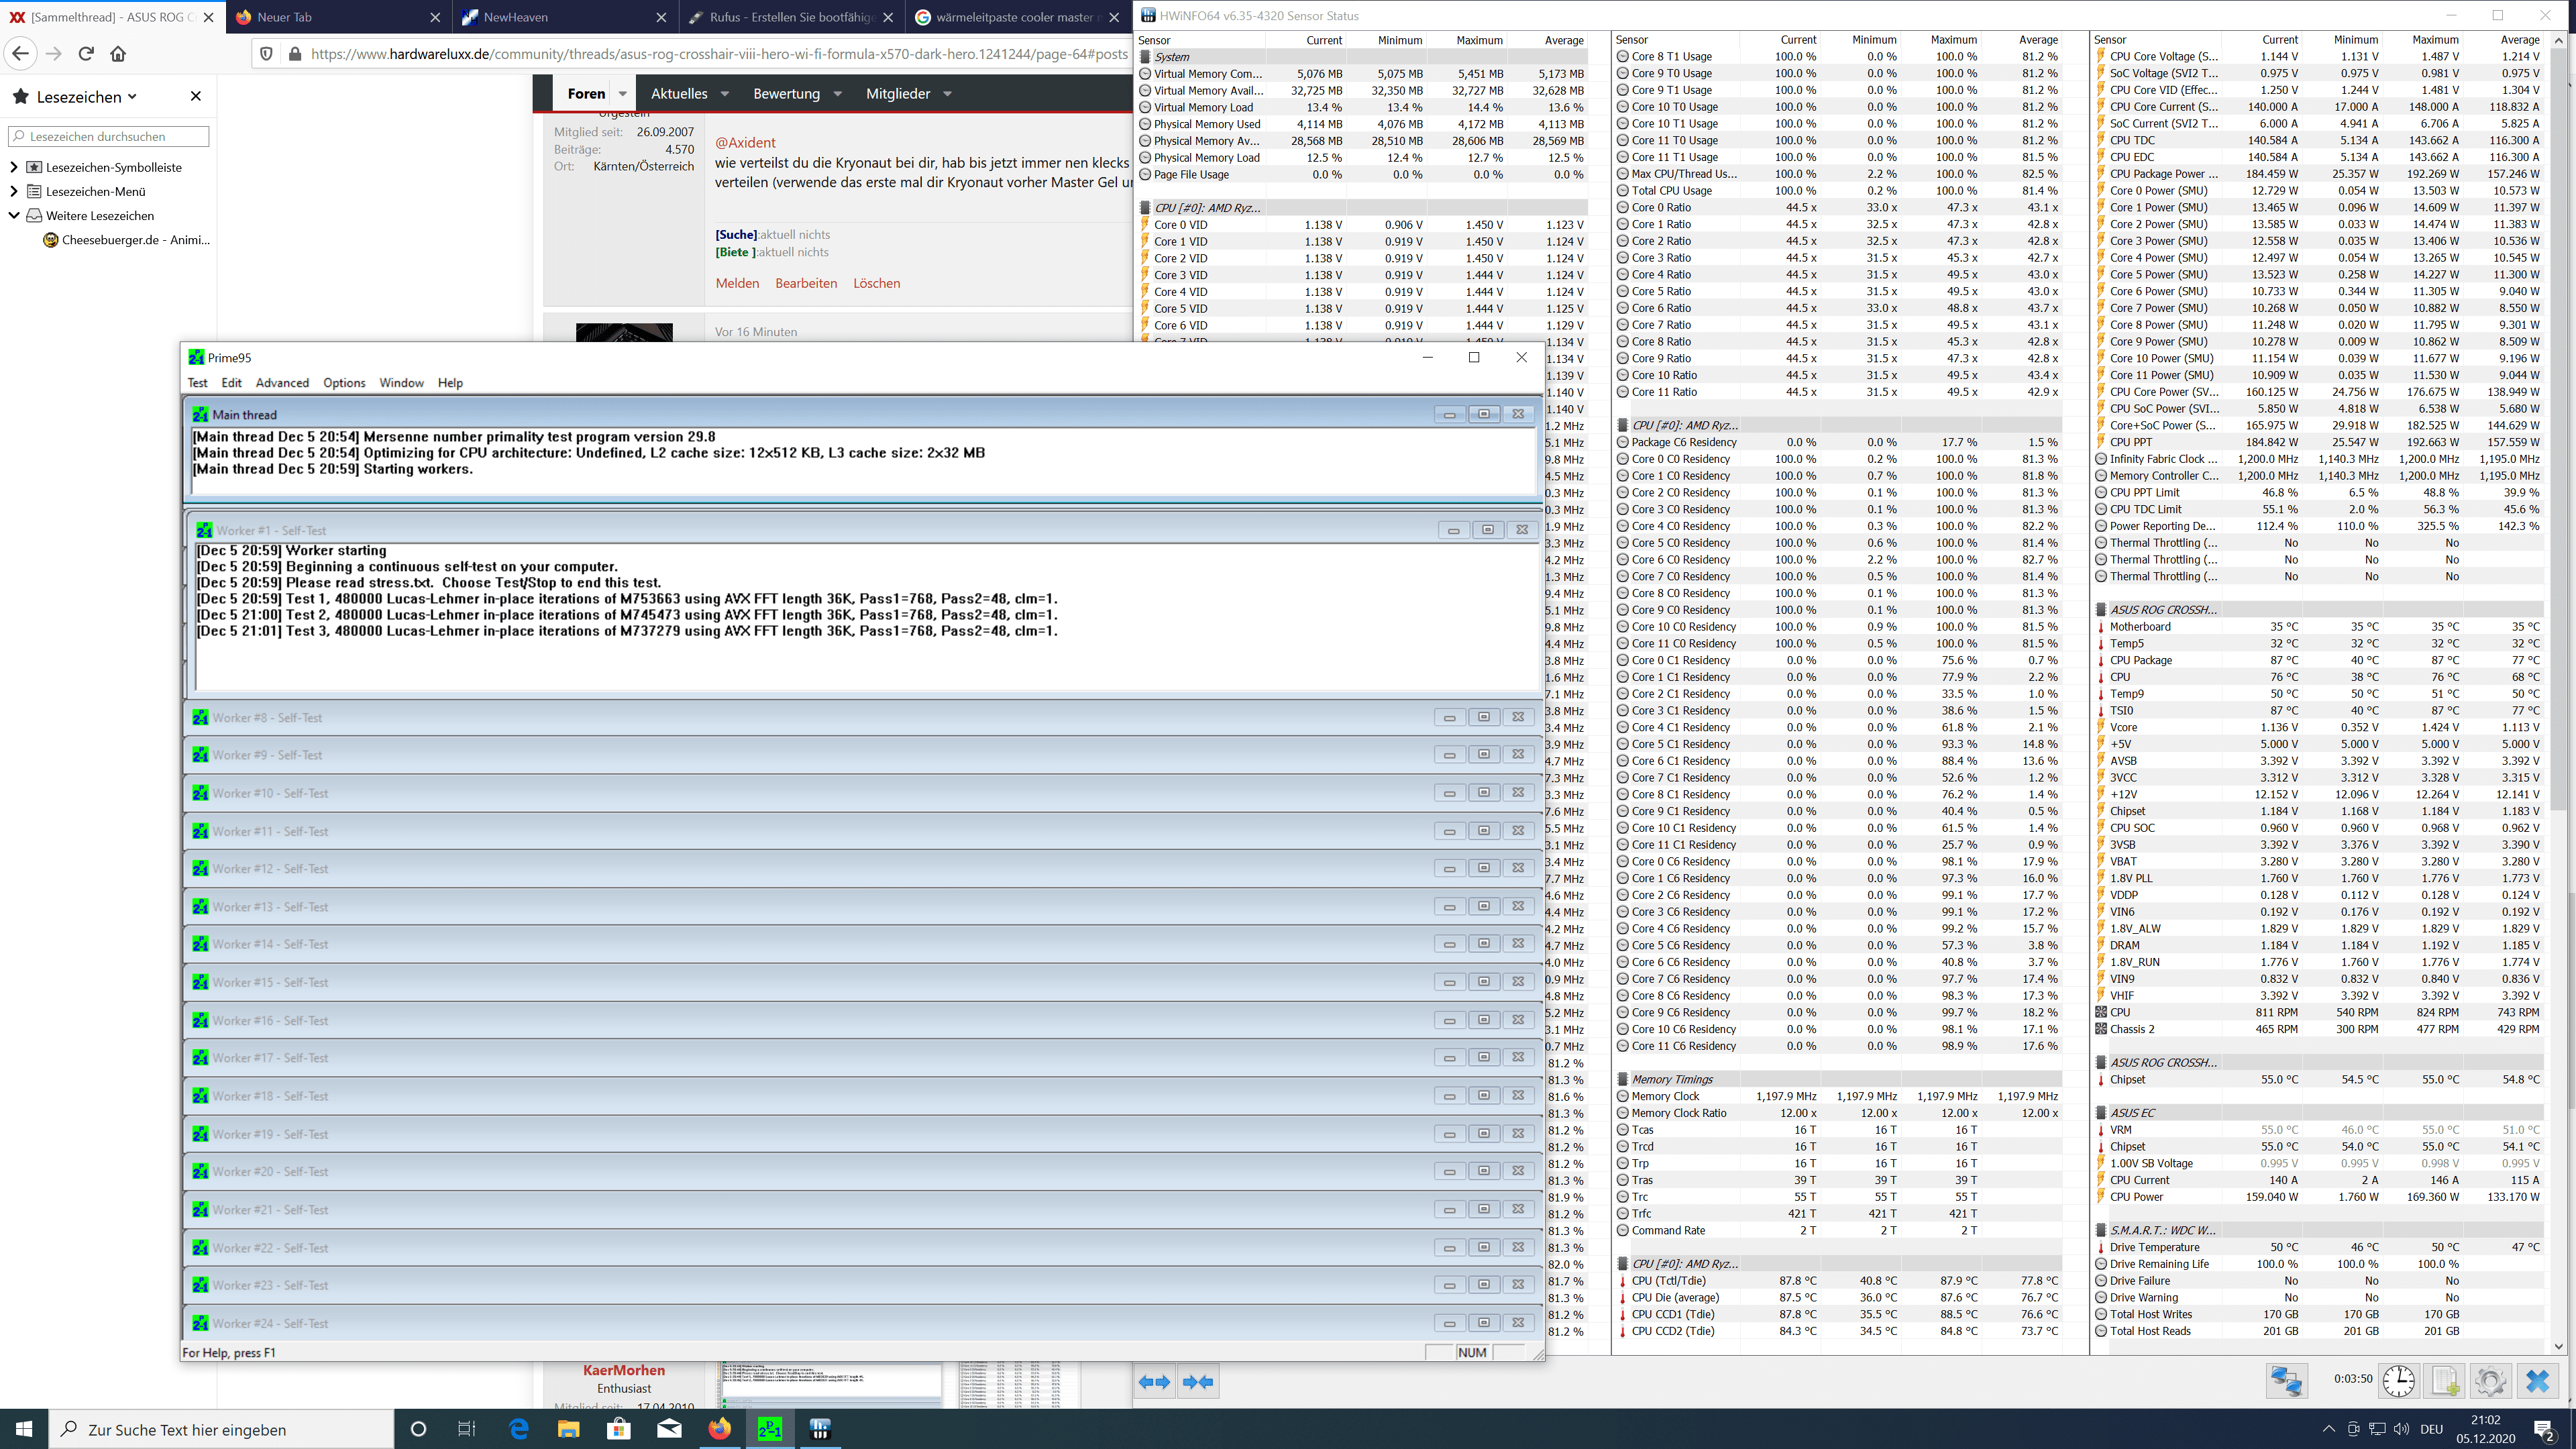Open the Foren dropdown arrow
The width and height of the screenshot is (2576, 1449).
(x=622, y=93)
